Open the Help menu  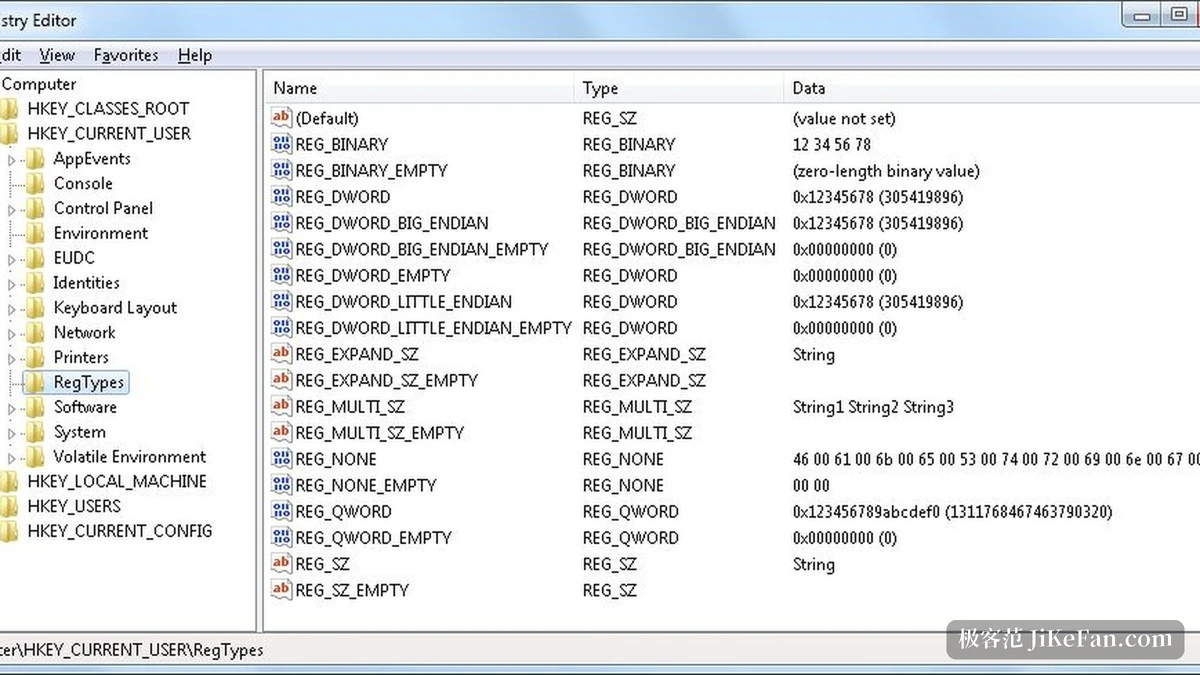coord(195,55)
